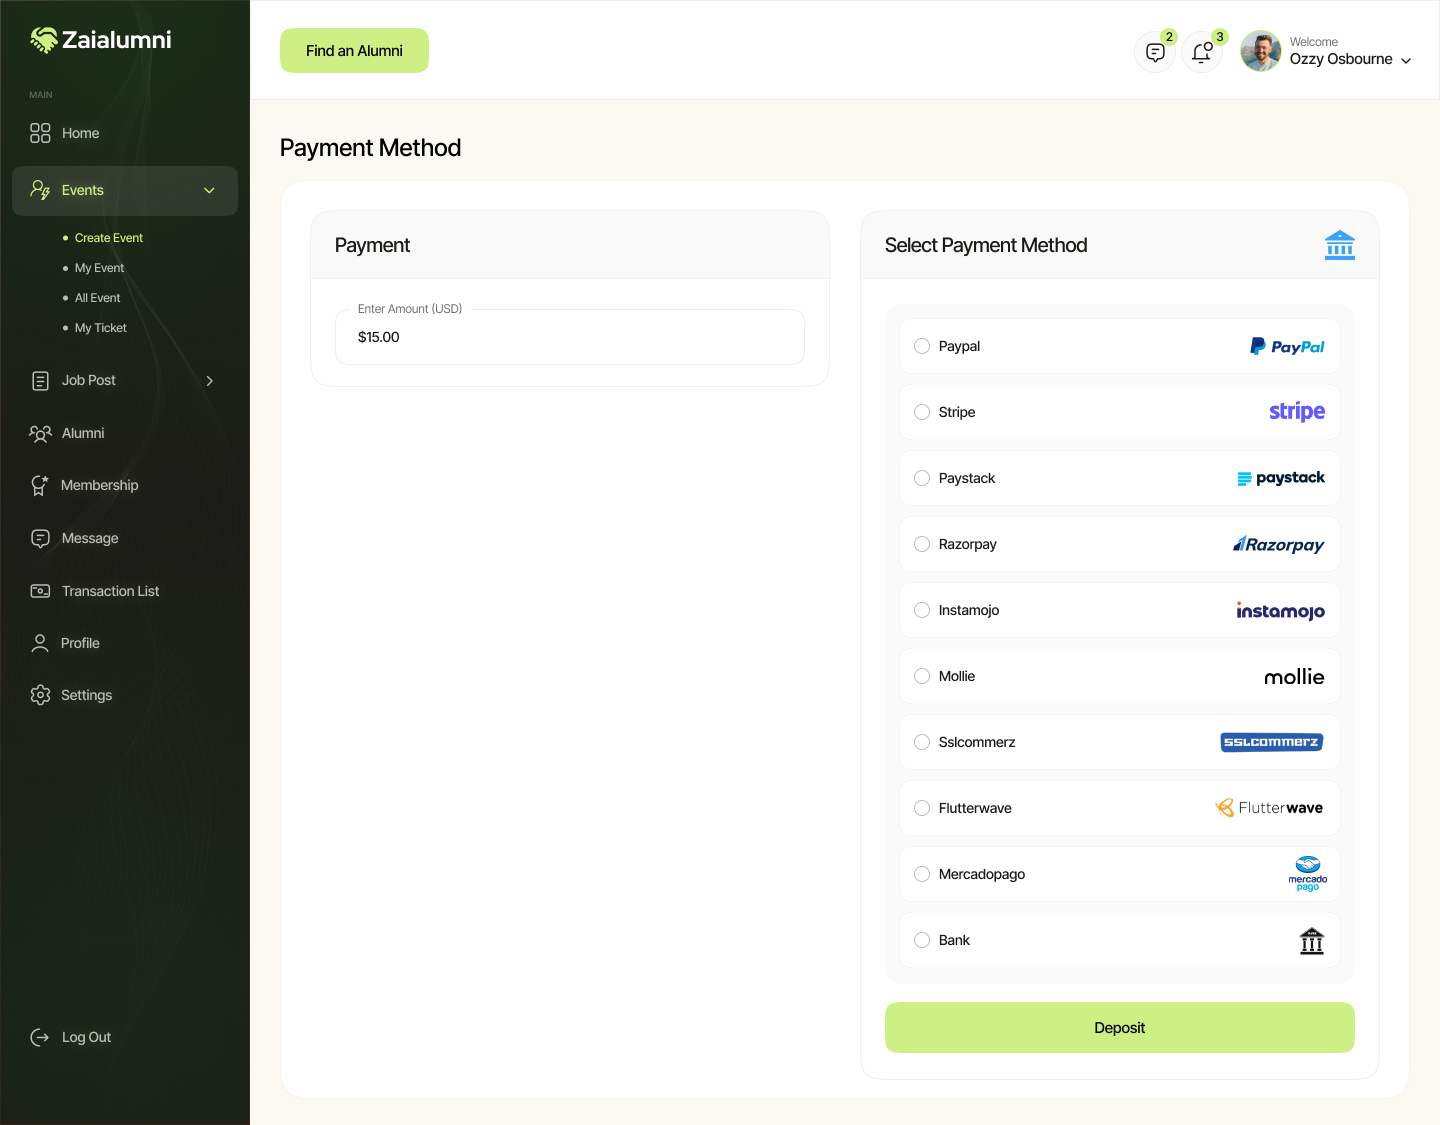This screenshot has height=1125, width=1440.
Task: Collapse the Events menu chevron
Action: click(209, 190)
